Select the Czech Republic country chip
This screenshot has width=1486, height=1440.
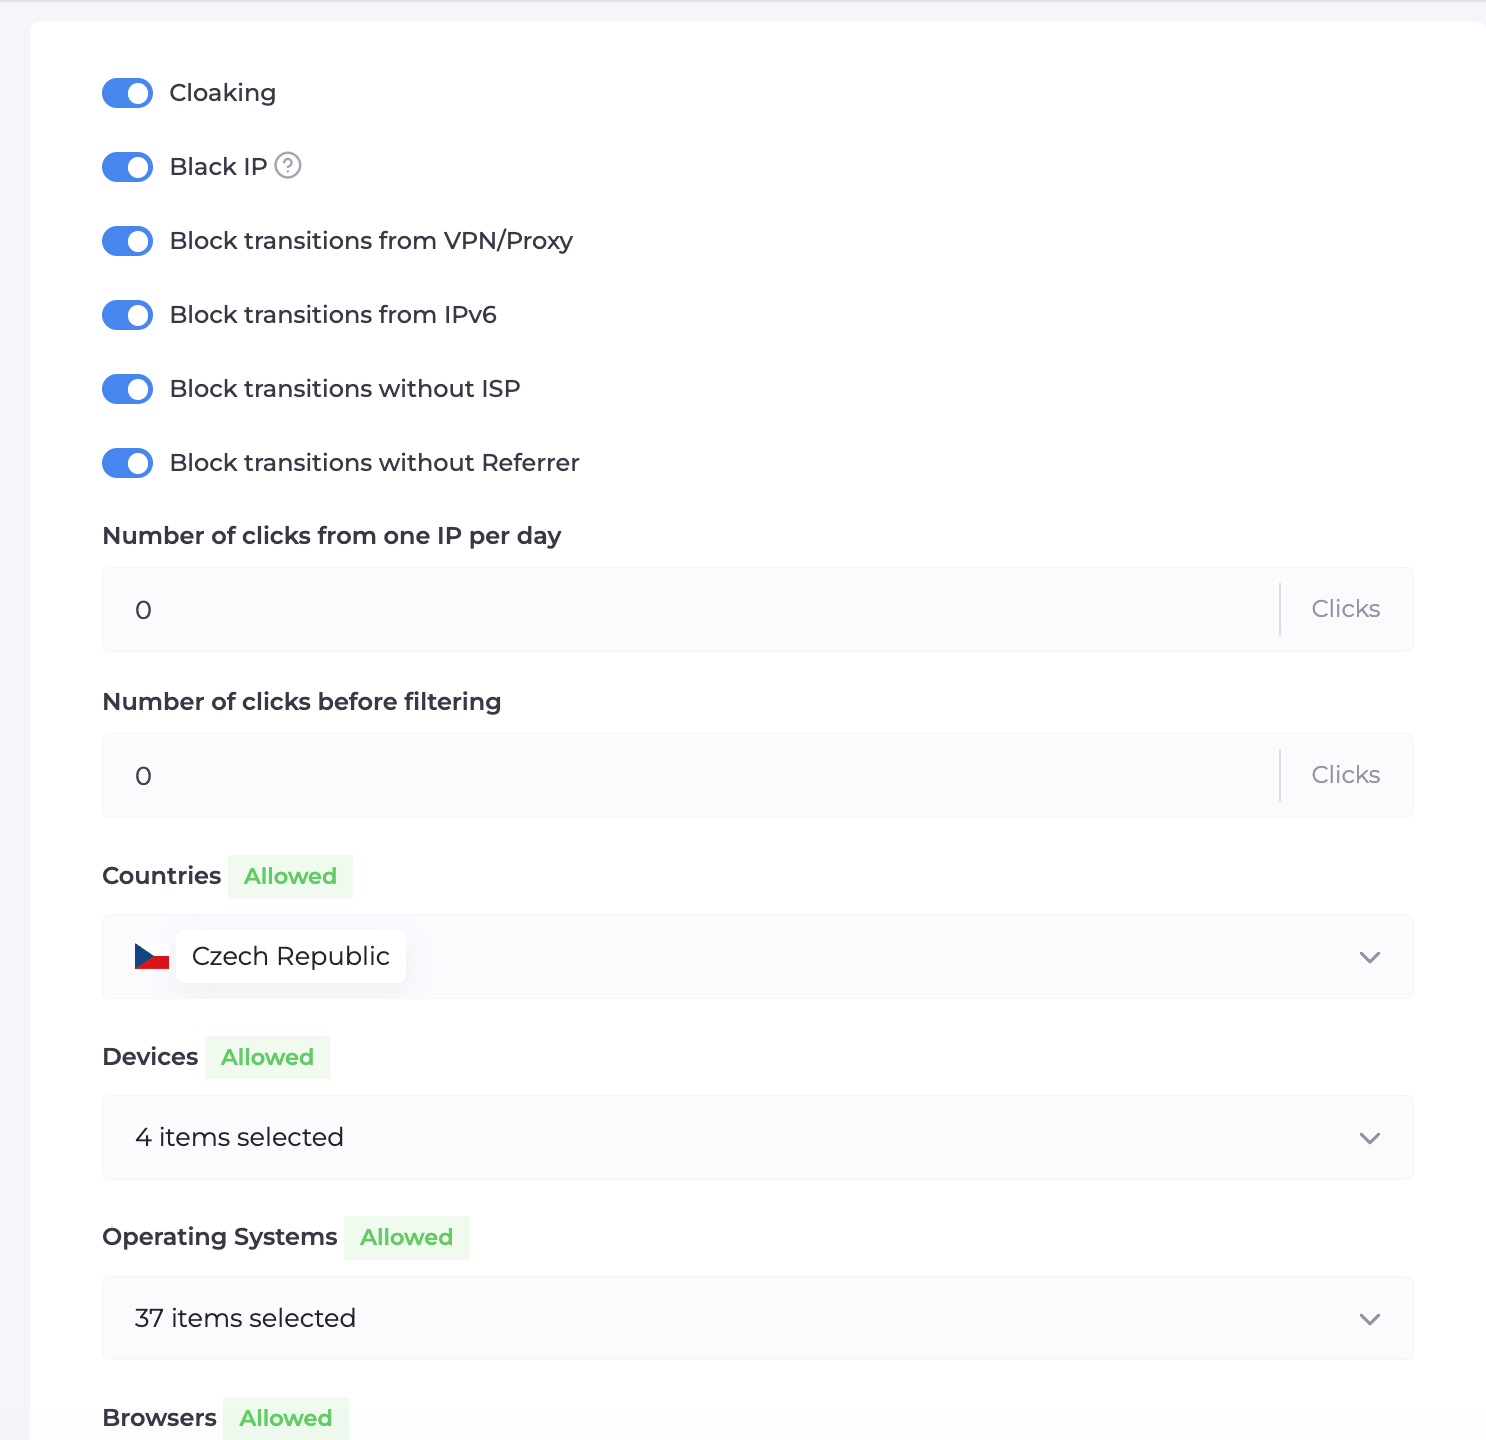click(x=290, y=957)
